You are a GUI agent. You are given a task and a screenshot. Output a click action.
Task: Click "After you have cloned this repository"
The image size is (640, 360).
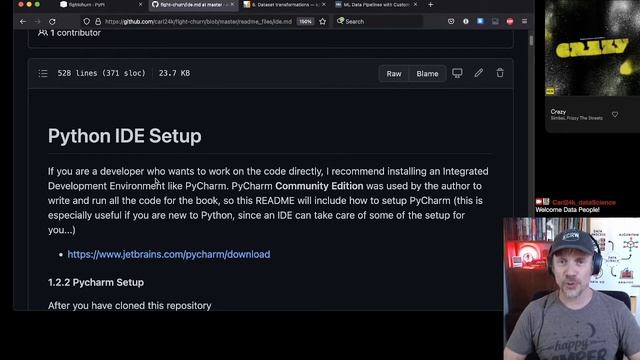click(129, 305)
